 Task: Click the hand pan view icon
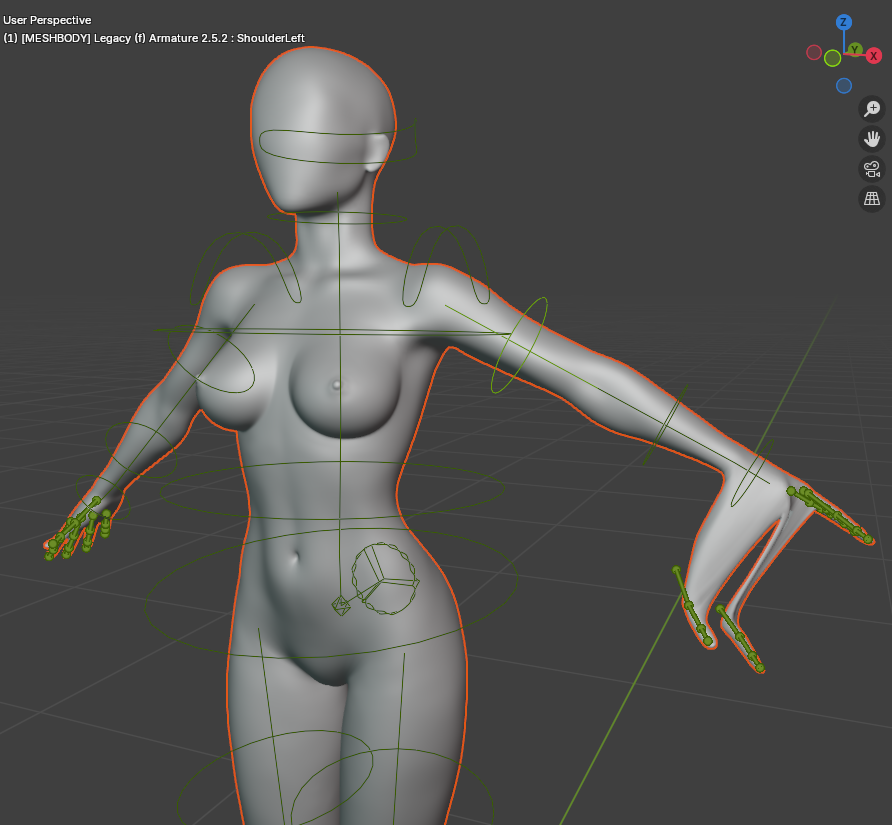tap(872, 139)
